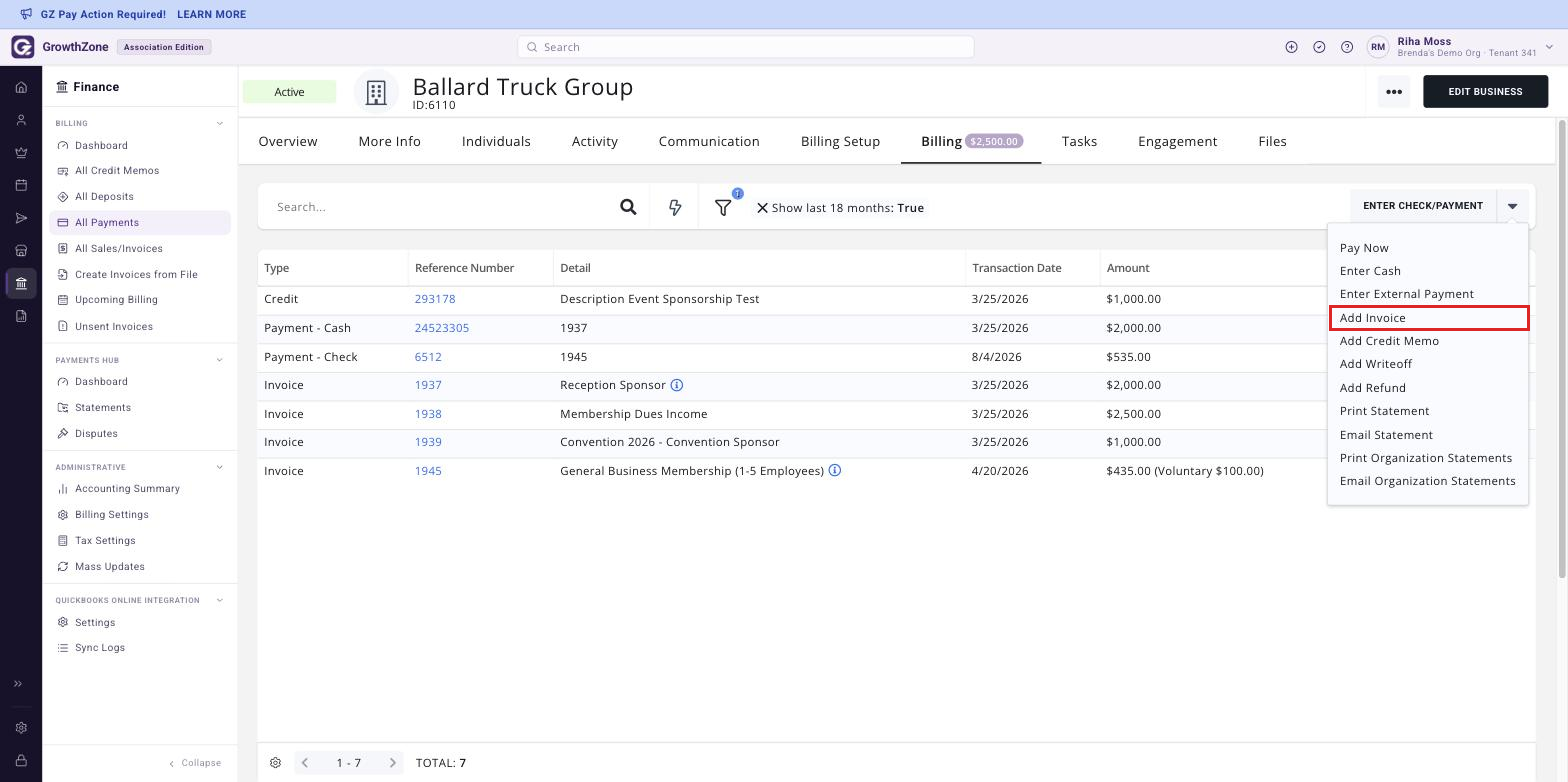
Task: Open the Engagement tab
Action: click(1177, 141)
